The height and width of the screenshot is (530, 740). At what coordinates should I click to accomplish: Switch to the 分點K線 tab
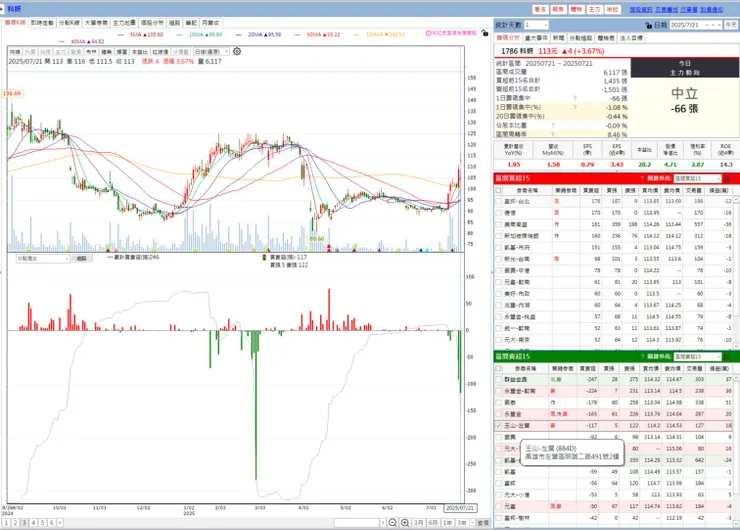[69, 23]
